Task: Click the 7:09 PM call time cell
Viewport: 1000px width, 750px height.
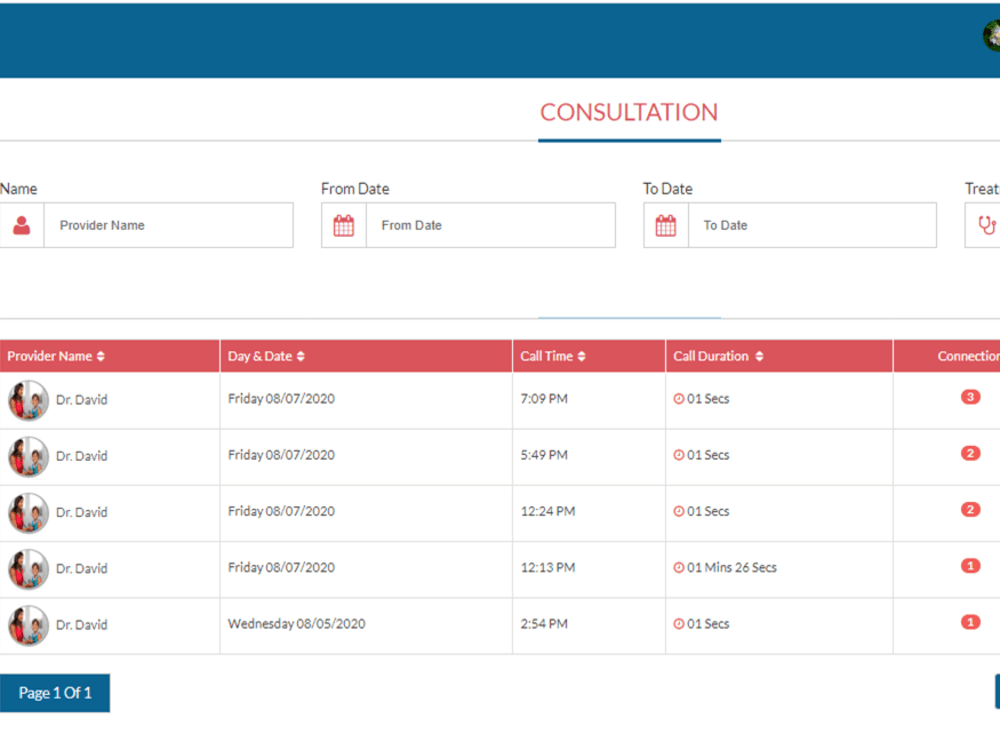Action: click(x=544, y=399)
